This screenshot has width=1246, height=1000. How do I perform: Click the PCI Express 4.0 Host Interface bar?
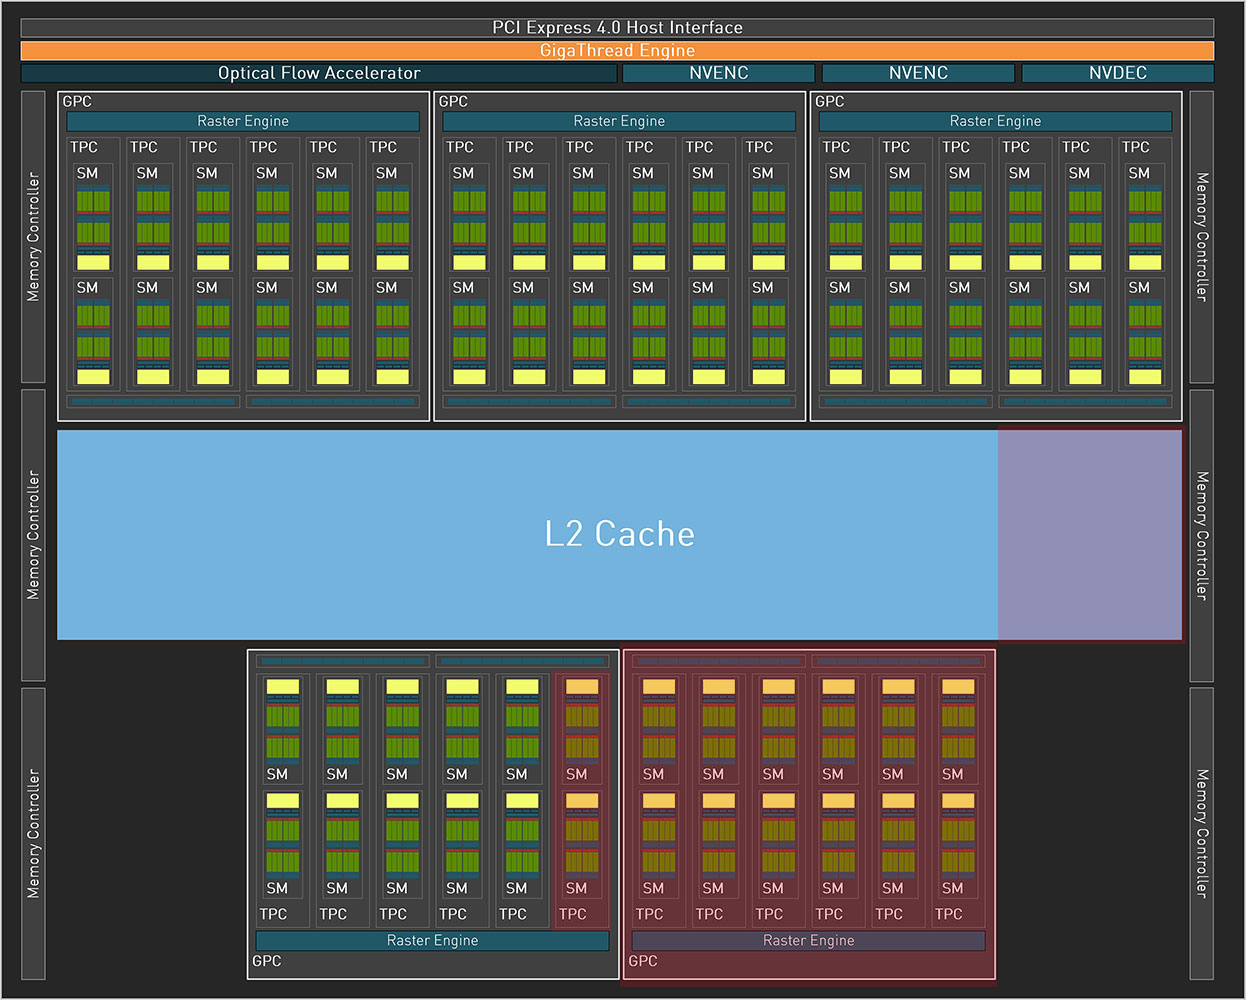click(617, 28)
